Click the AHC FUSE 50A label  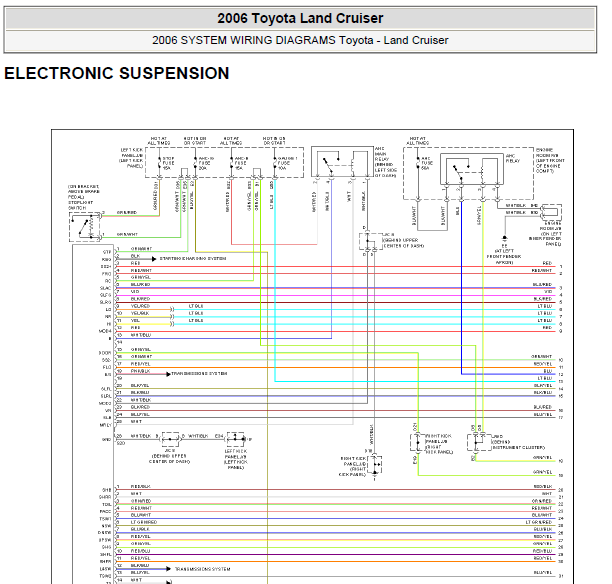(427, 163)
